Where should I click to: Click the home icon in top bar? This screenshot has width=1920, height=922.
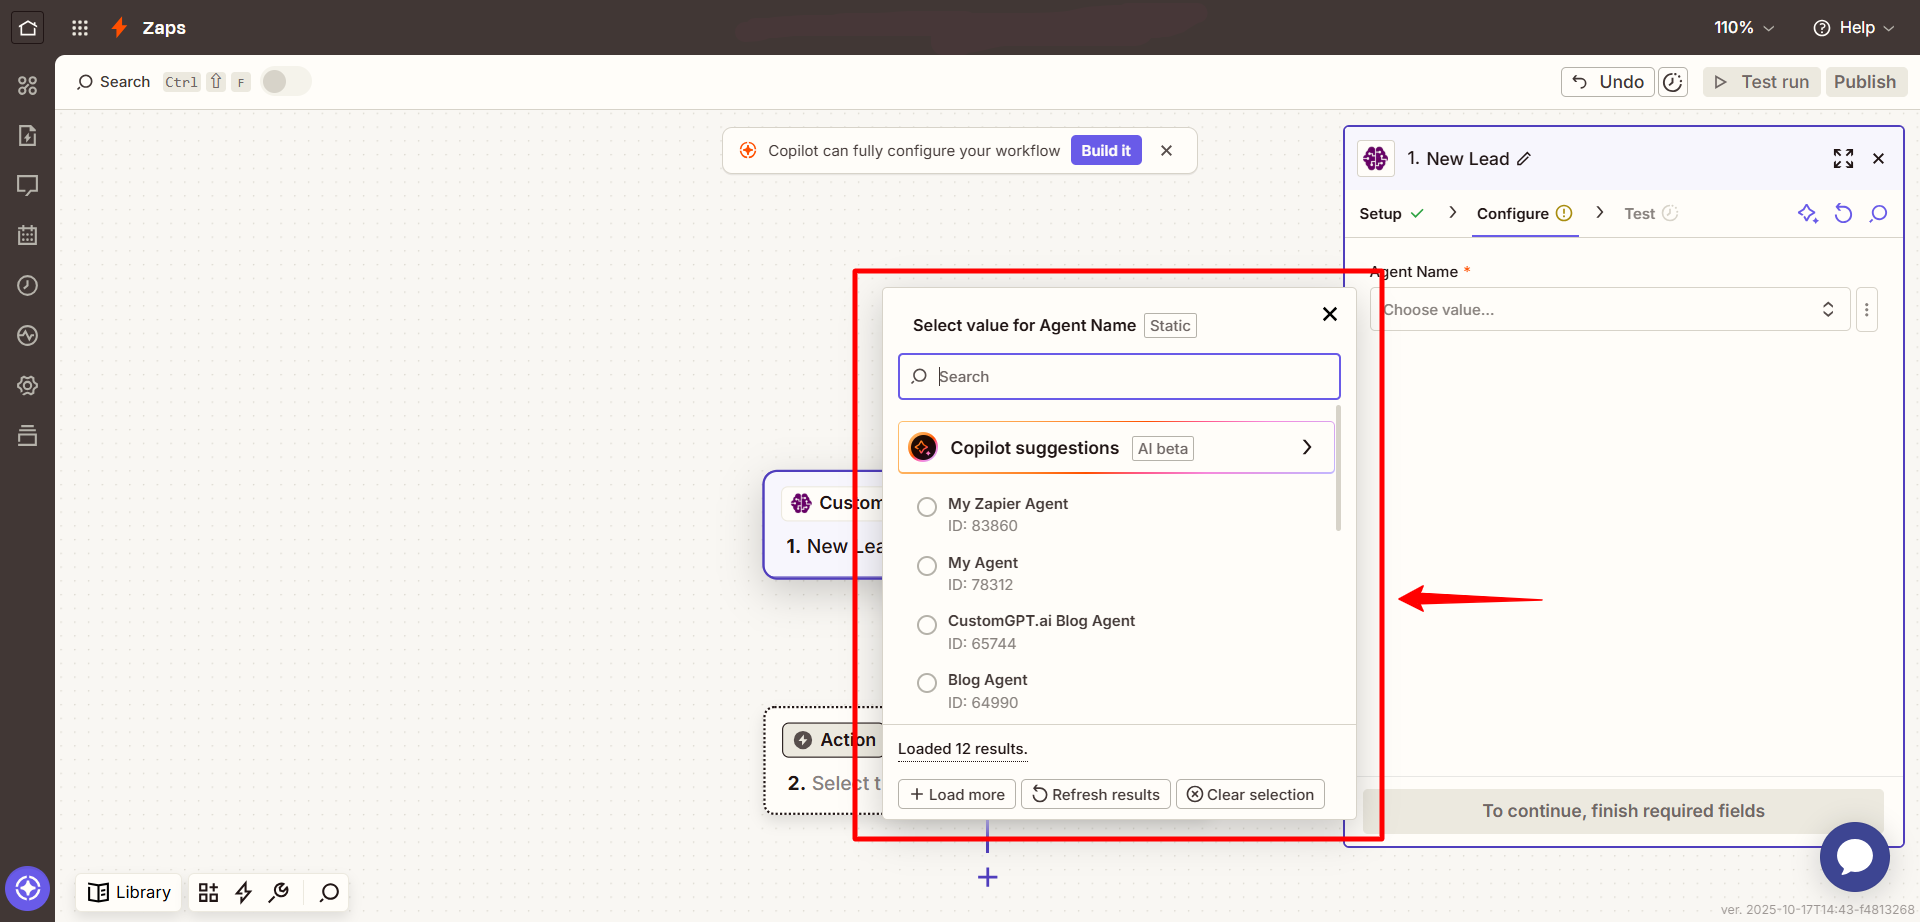[x=28, y=28]
